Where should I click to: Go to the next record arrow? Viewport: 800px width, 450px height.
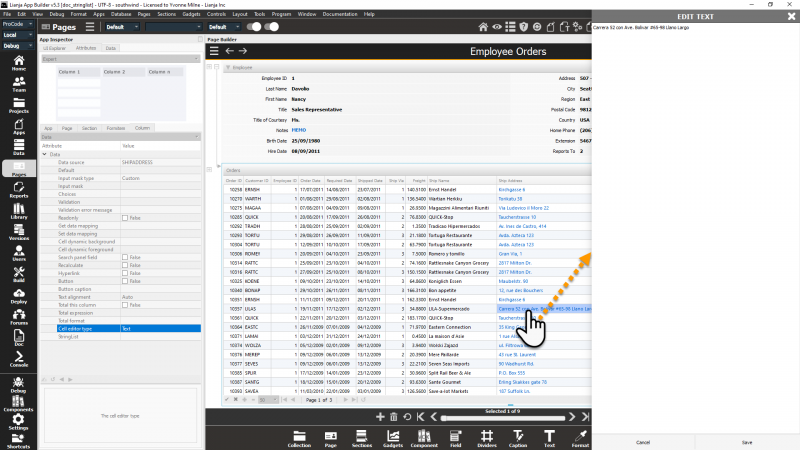point(572,417)
